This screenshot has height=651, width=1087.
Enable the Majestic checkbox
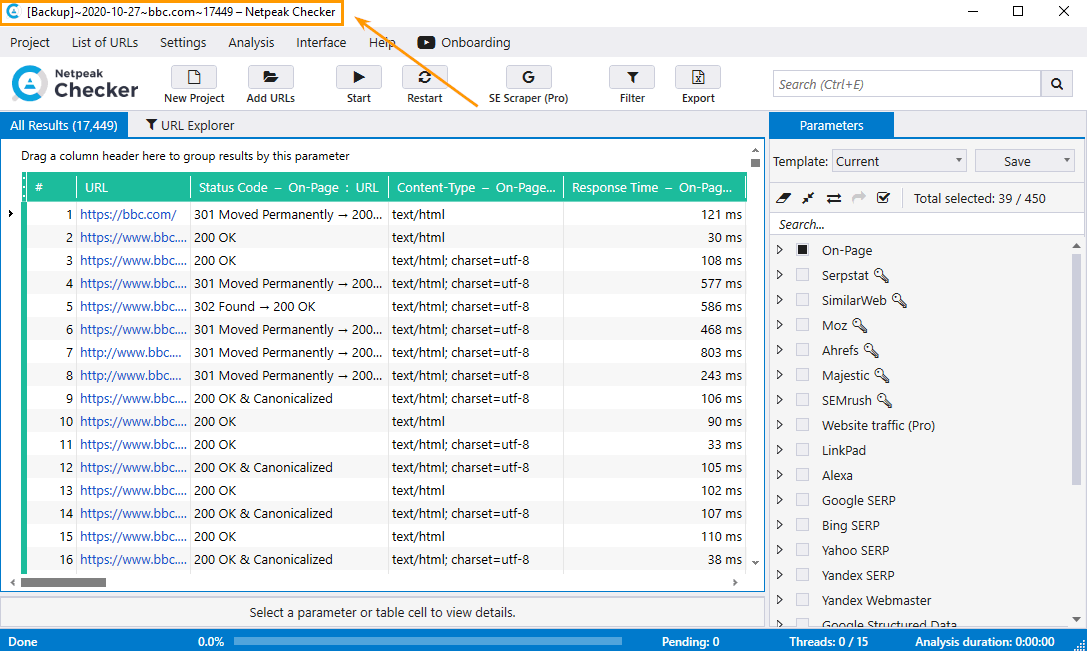(x=803, y=374)
